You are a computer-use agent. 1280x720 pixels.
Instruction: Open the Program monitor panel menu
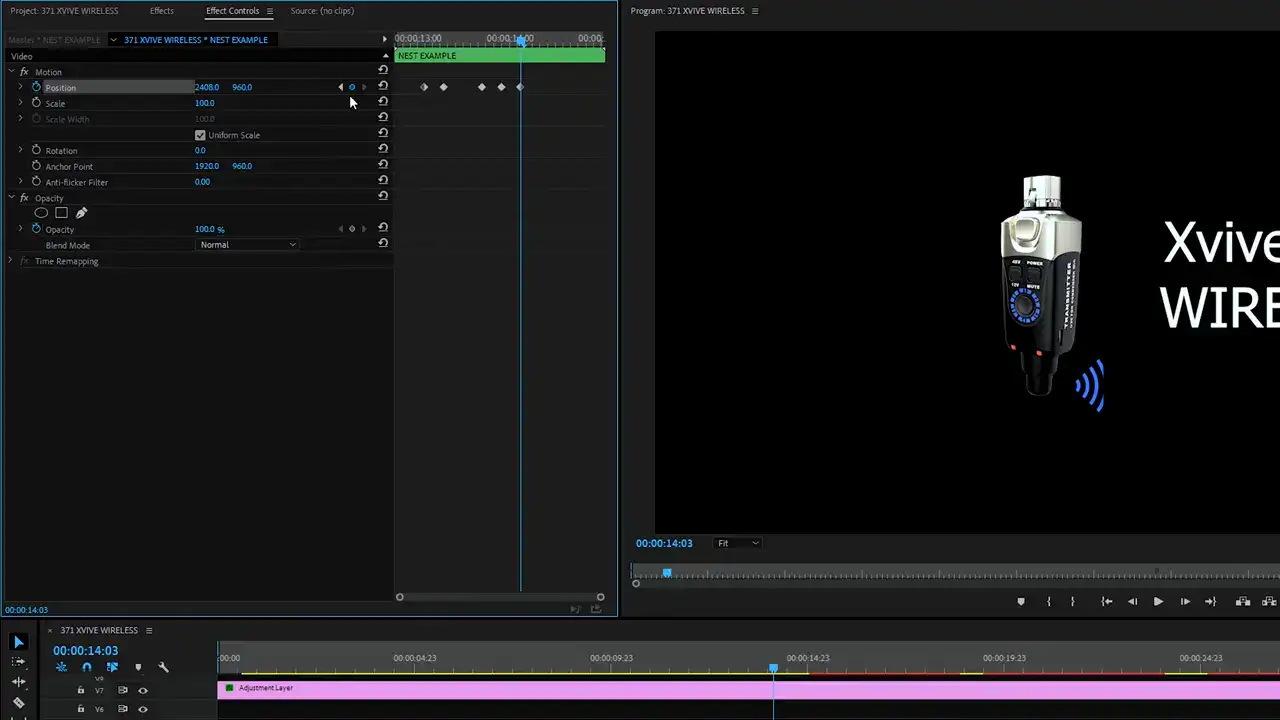(x=755, y=11)
